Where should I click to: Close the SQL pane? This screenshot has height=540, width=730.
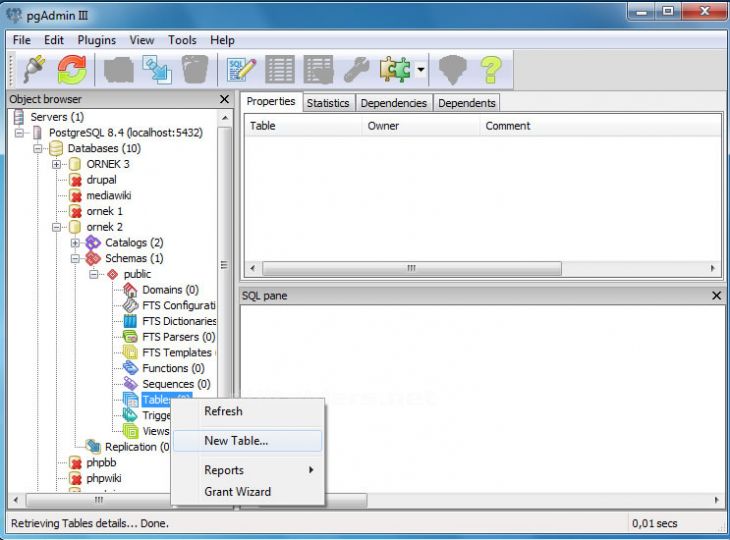716,296
